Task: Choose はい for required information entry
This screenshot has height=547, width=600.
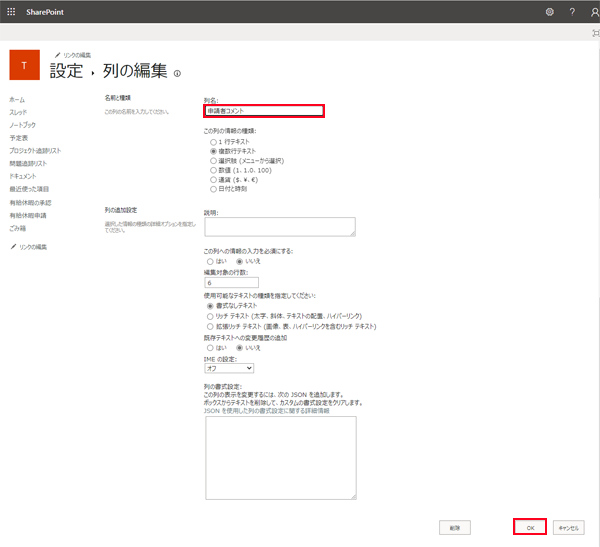Action: pyautogui.click(x=210, y=261)
